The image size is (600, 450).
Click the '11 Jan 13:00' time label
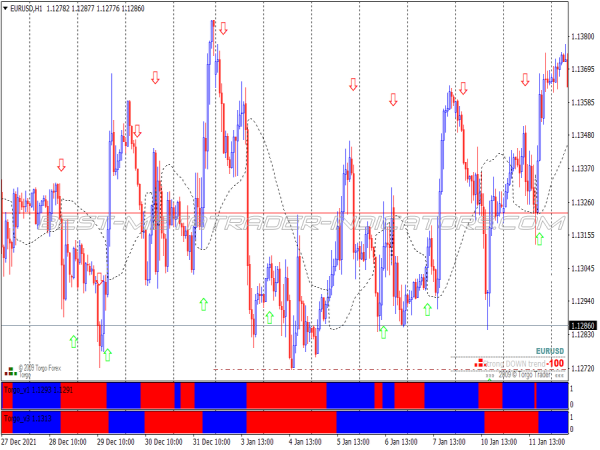[546, 442]
